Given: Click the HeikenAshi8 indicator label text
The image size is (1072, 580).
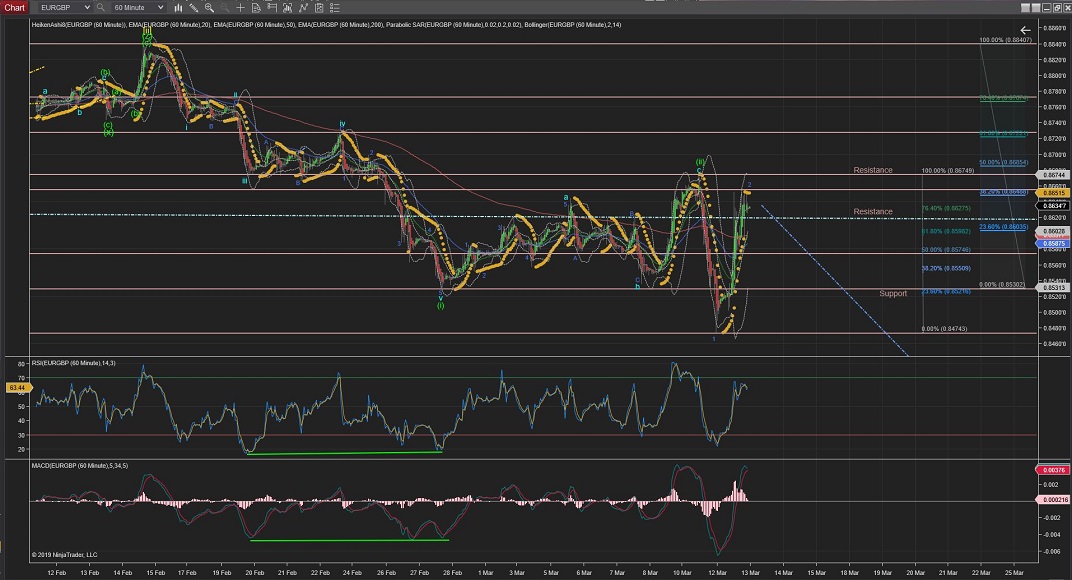Looking at the screenshot, I should point(79,25).
